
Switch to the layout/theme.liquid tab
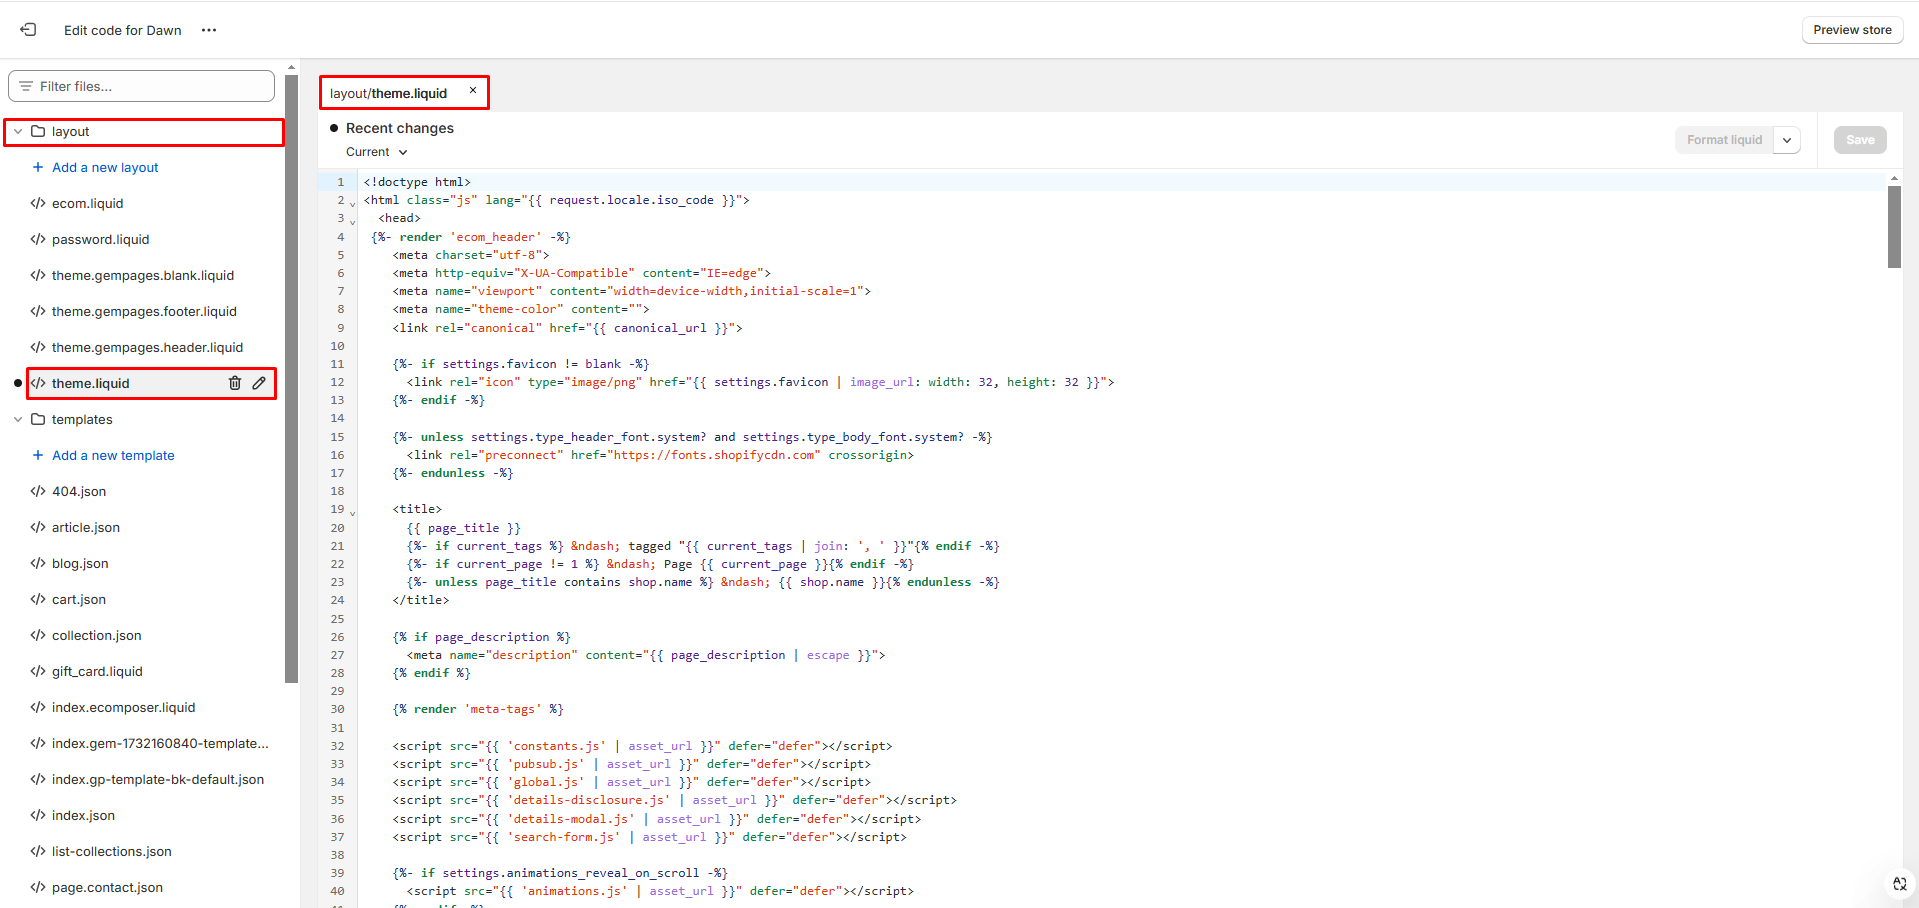[389, 93]
